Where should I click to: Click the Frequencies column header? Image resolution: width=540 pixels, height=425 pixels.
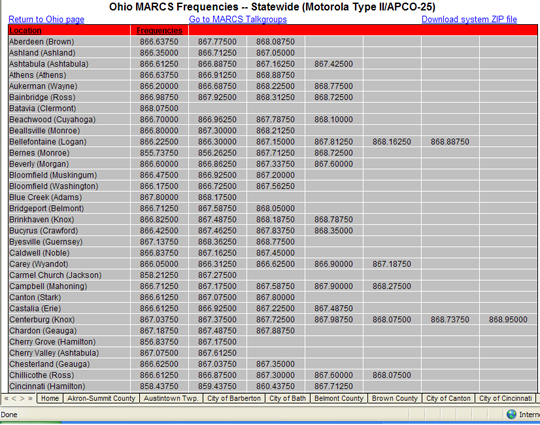[x=159, y=31]
